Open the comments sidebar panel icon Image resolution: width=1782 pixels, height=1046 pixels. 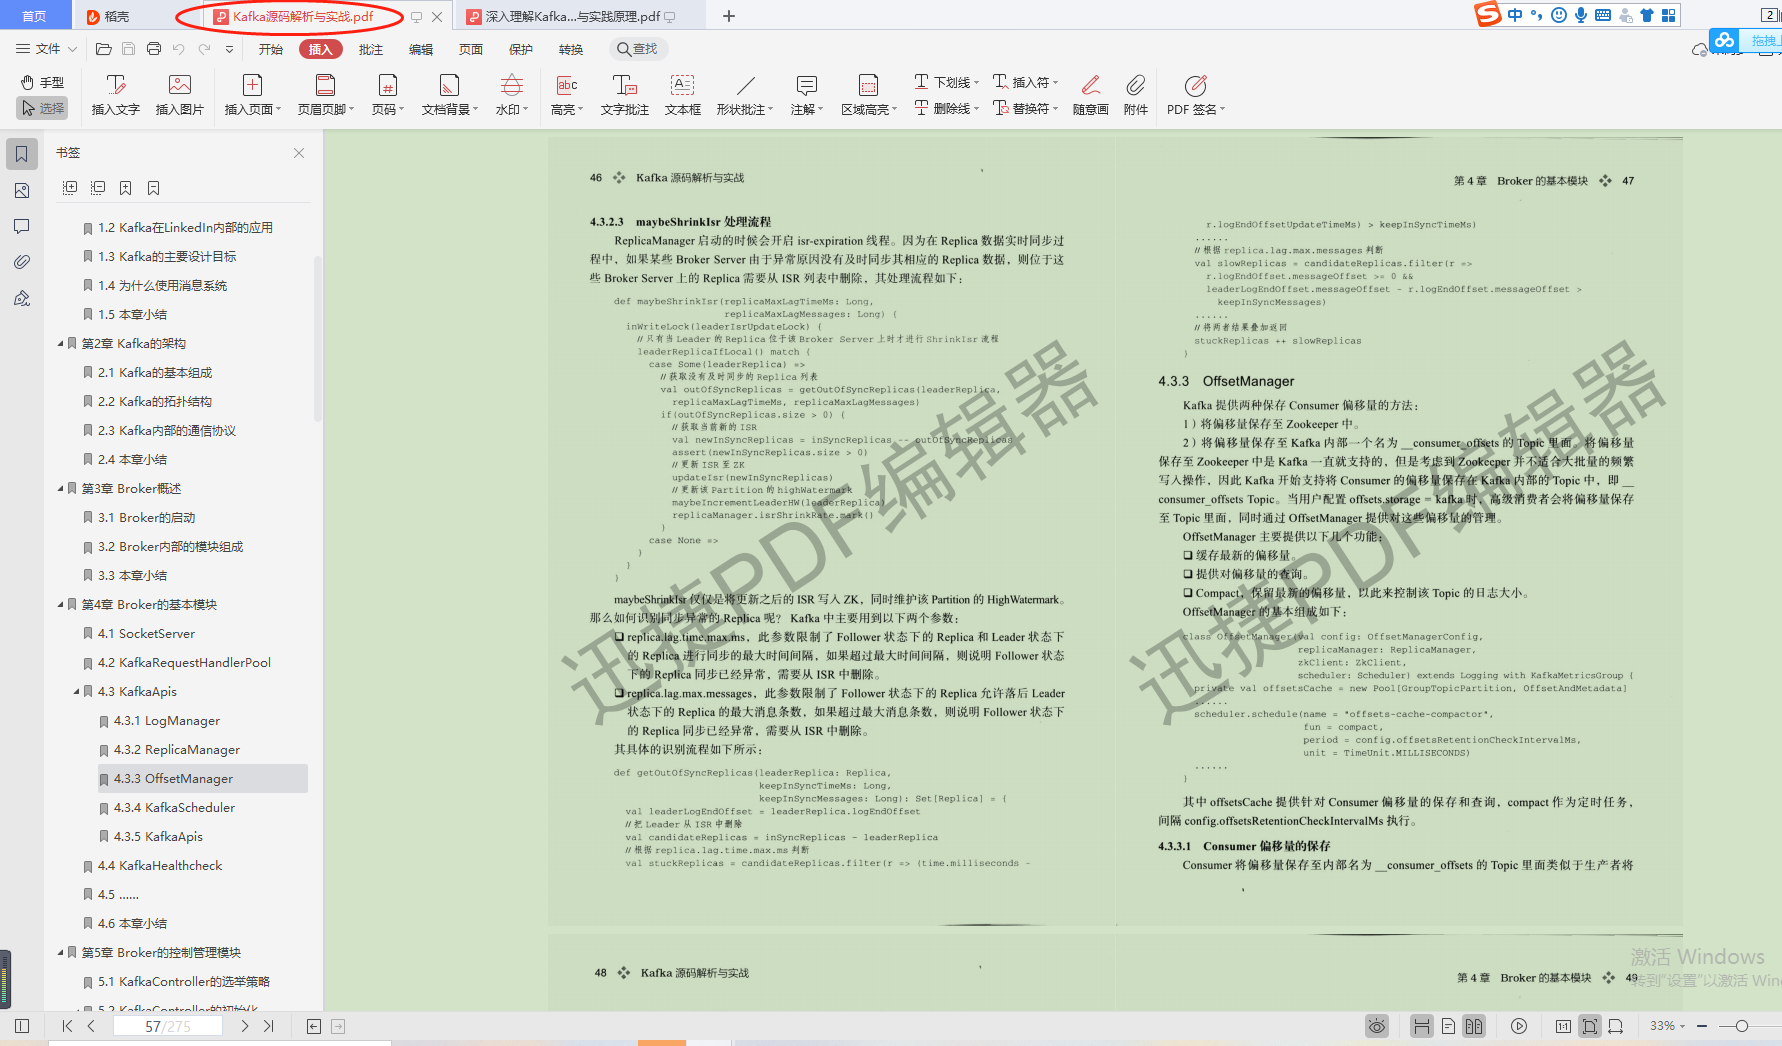coord(22,226)
